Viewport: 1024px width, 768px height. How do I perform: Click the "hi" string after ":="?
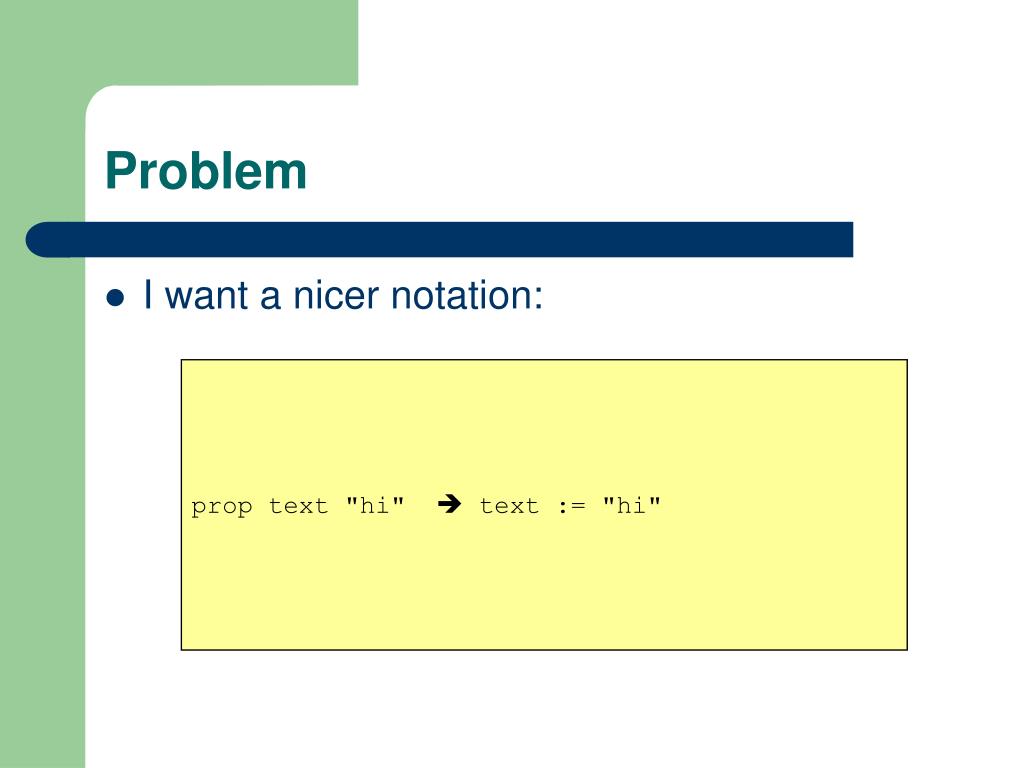pyautogui.click(x=632, y=505)
